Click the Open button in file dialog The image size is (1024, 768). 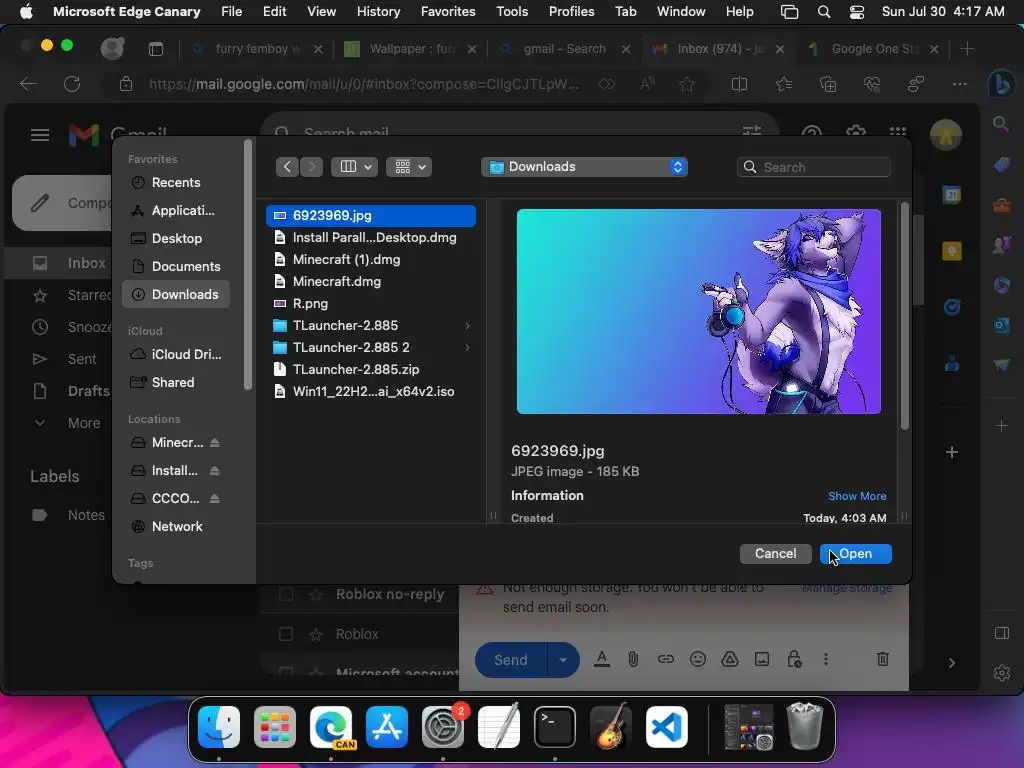(856, 554)
